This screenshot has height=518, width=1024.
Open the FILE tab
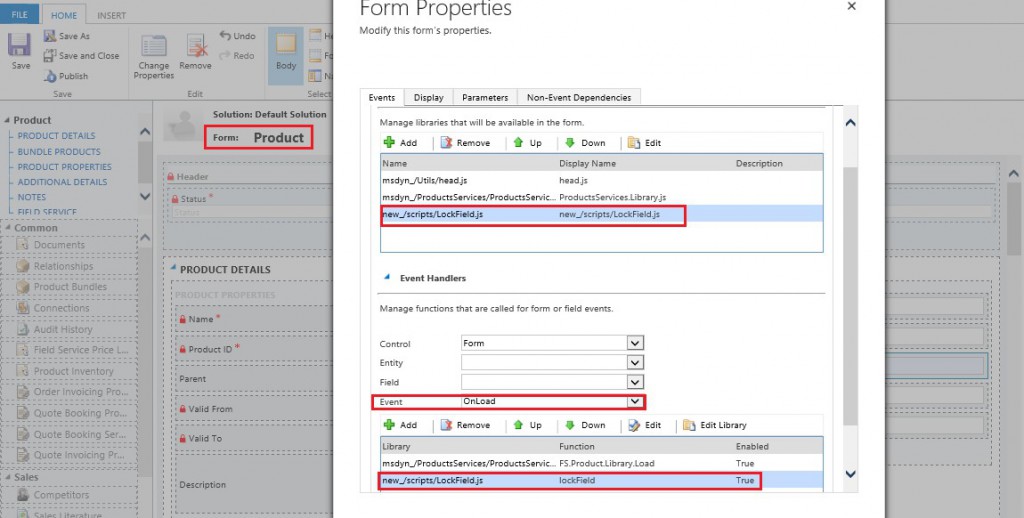click(20, 14)
